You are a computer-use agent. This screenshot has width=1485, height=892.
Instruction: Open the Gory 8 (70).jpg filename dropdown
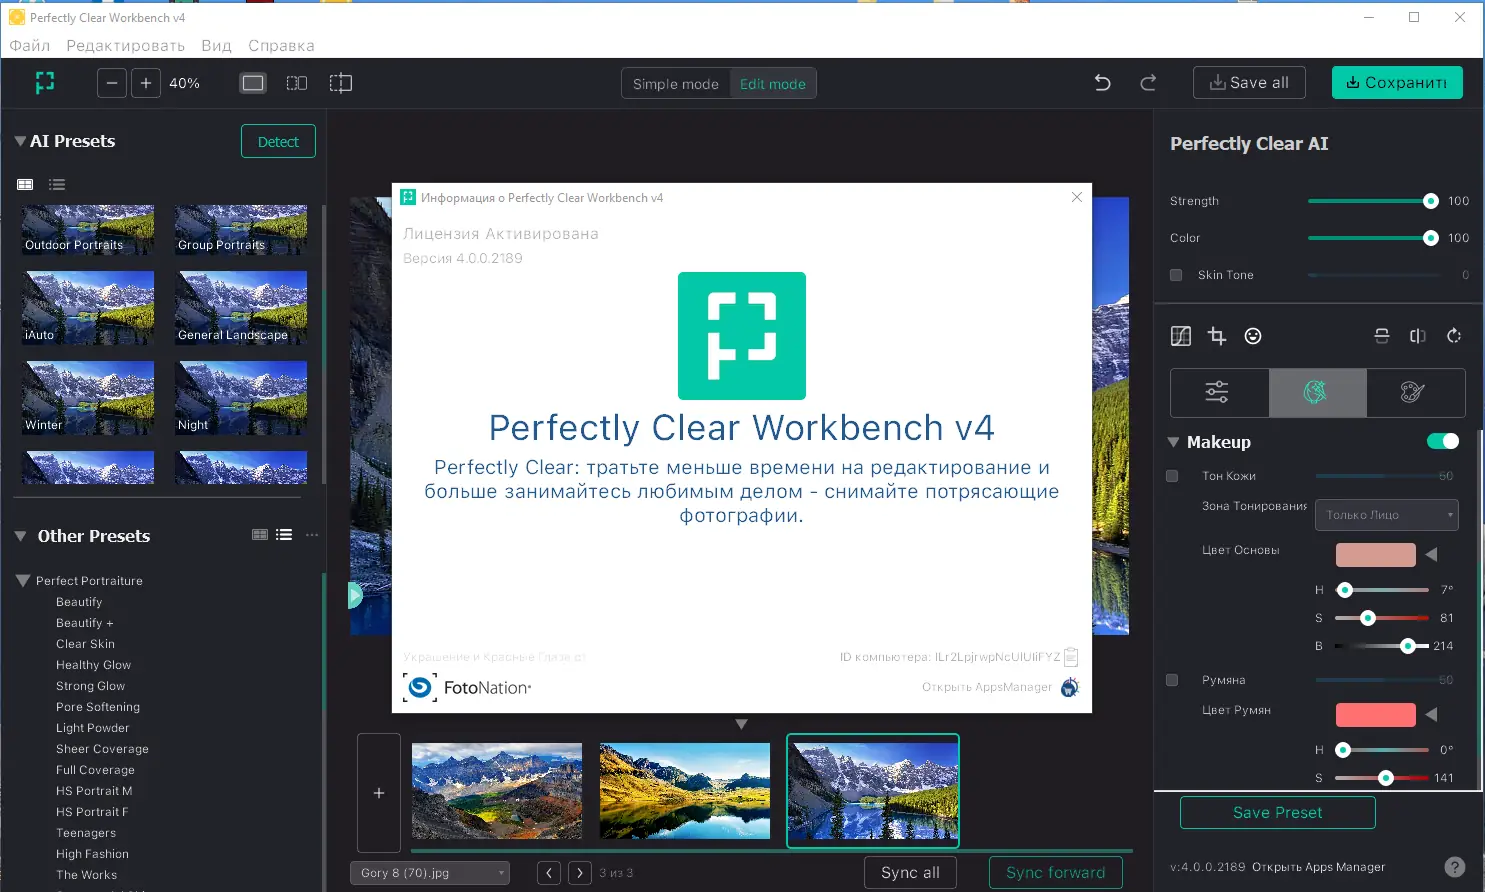click(429, 872)
